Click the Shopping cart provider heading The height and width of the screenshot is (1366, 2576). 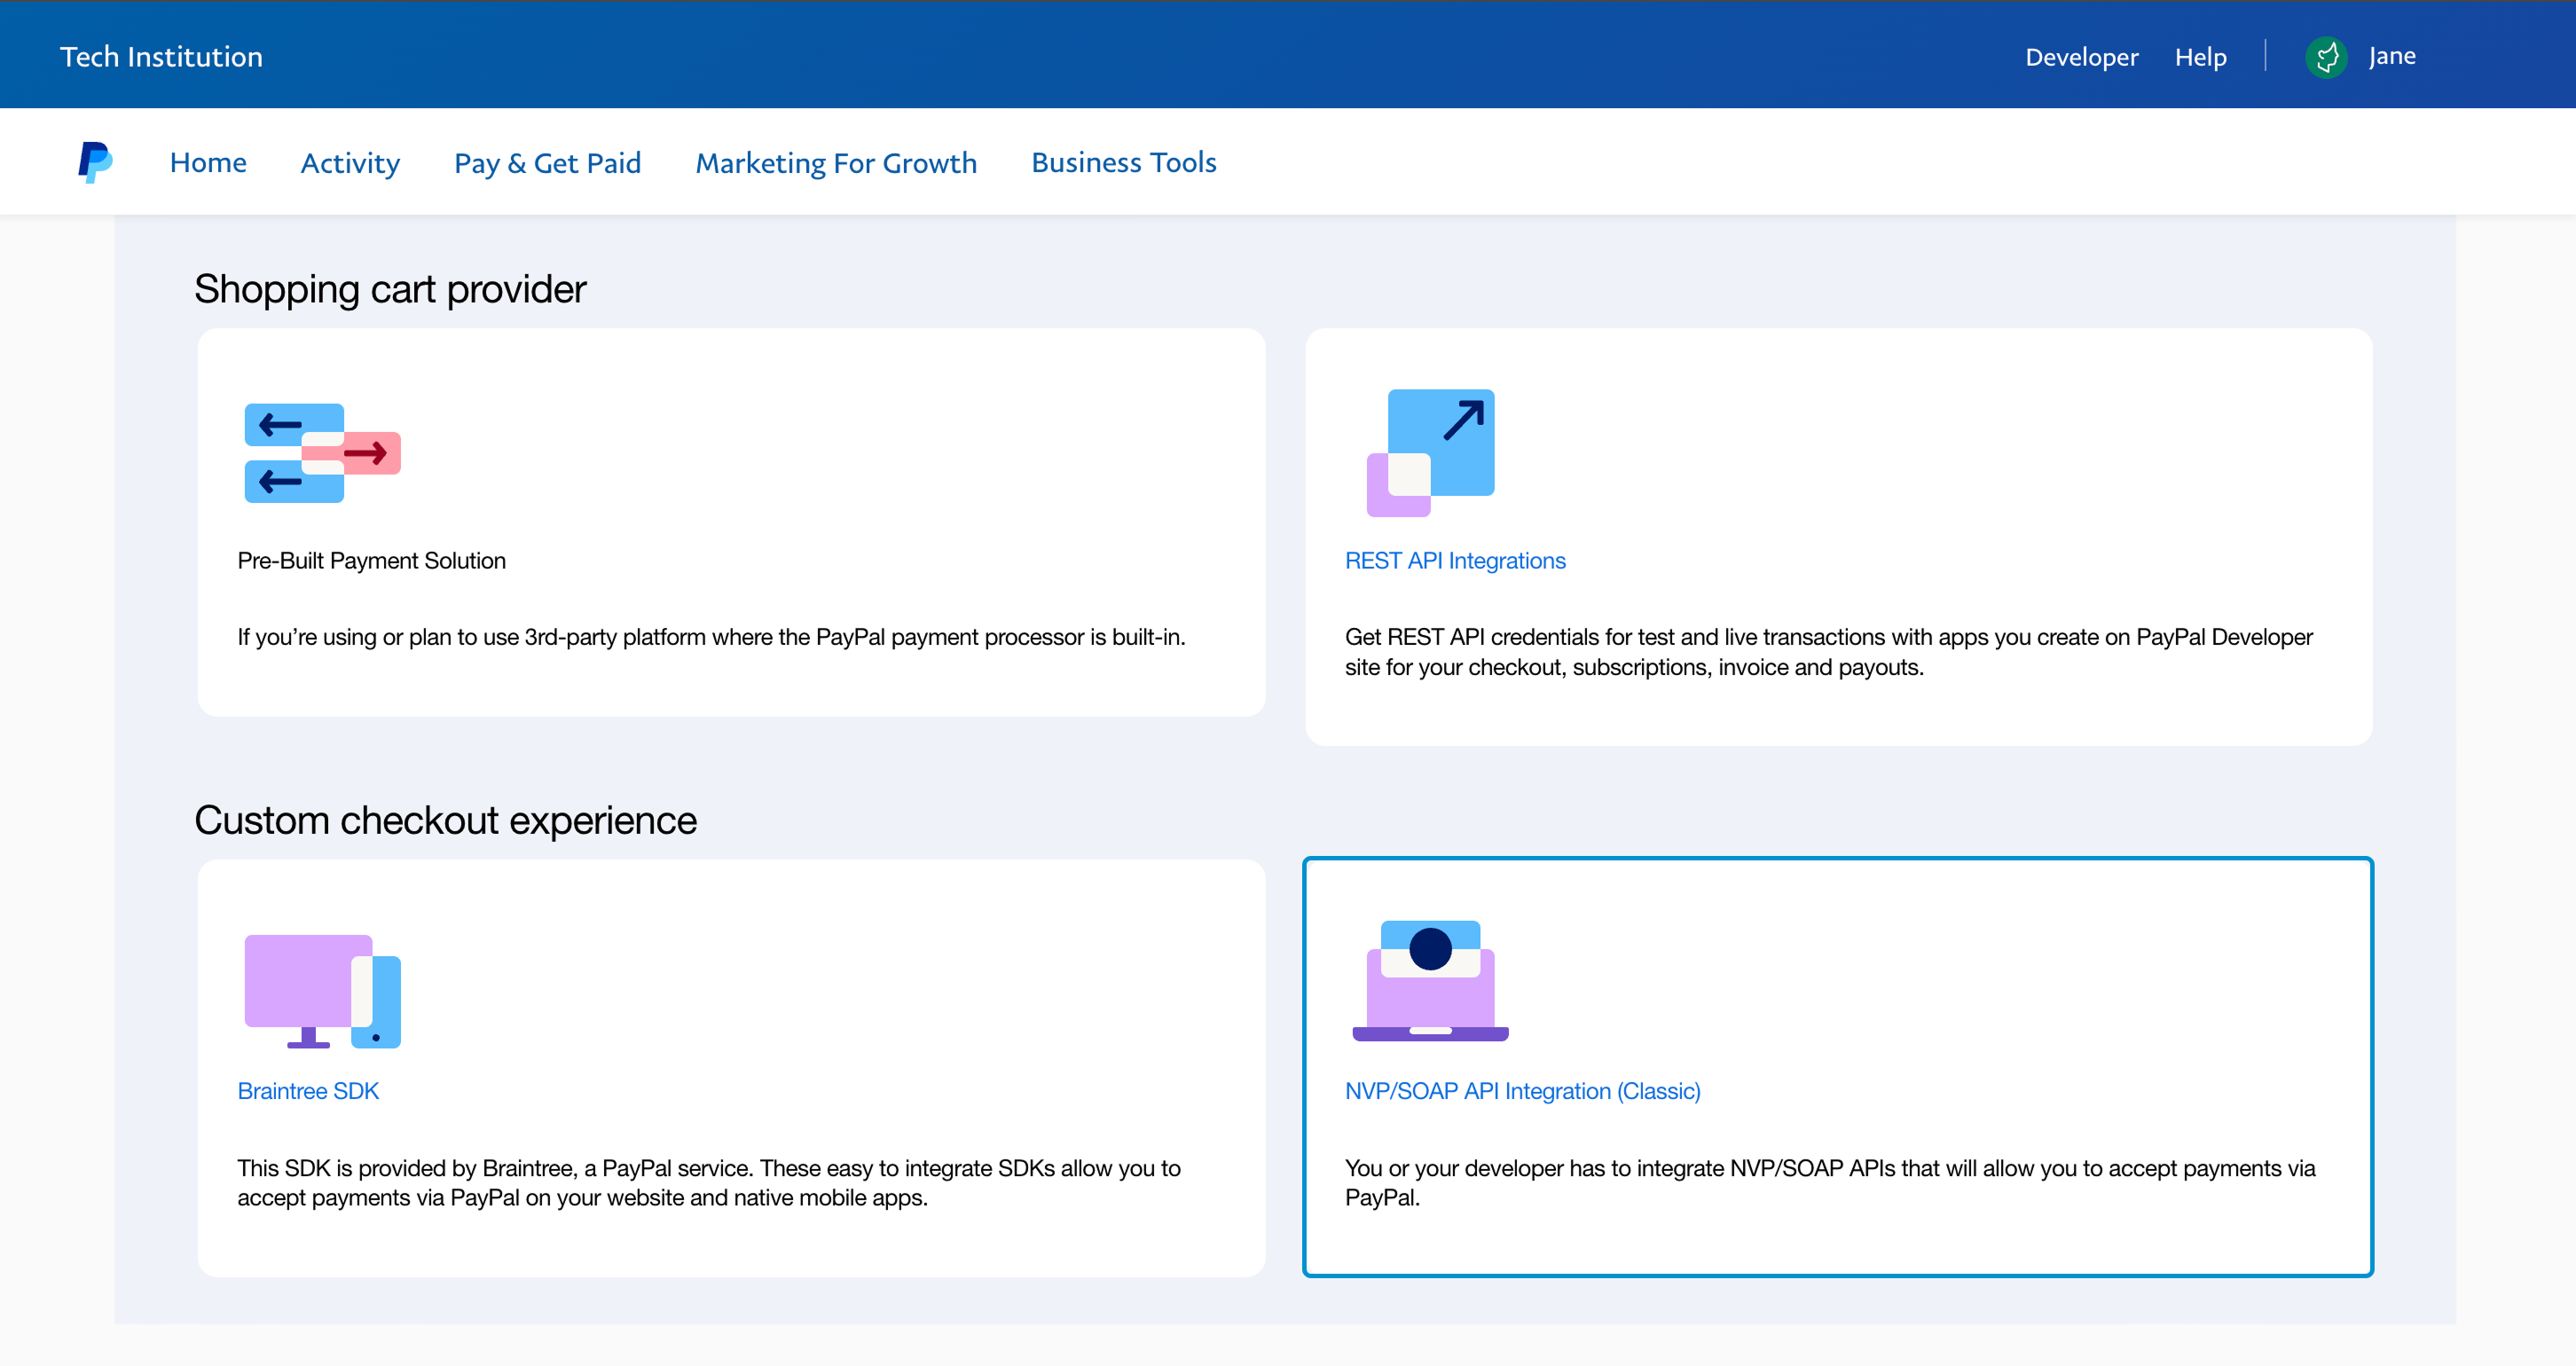(x=390, y=289)
